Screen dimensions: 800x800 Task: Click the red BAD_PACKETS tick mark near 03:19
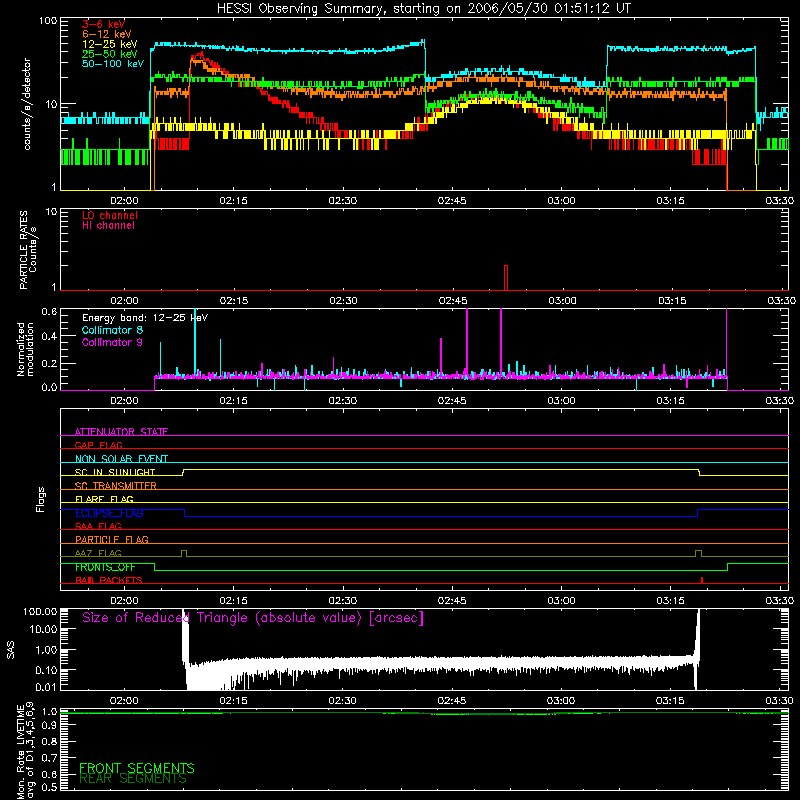click(702, 580)
